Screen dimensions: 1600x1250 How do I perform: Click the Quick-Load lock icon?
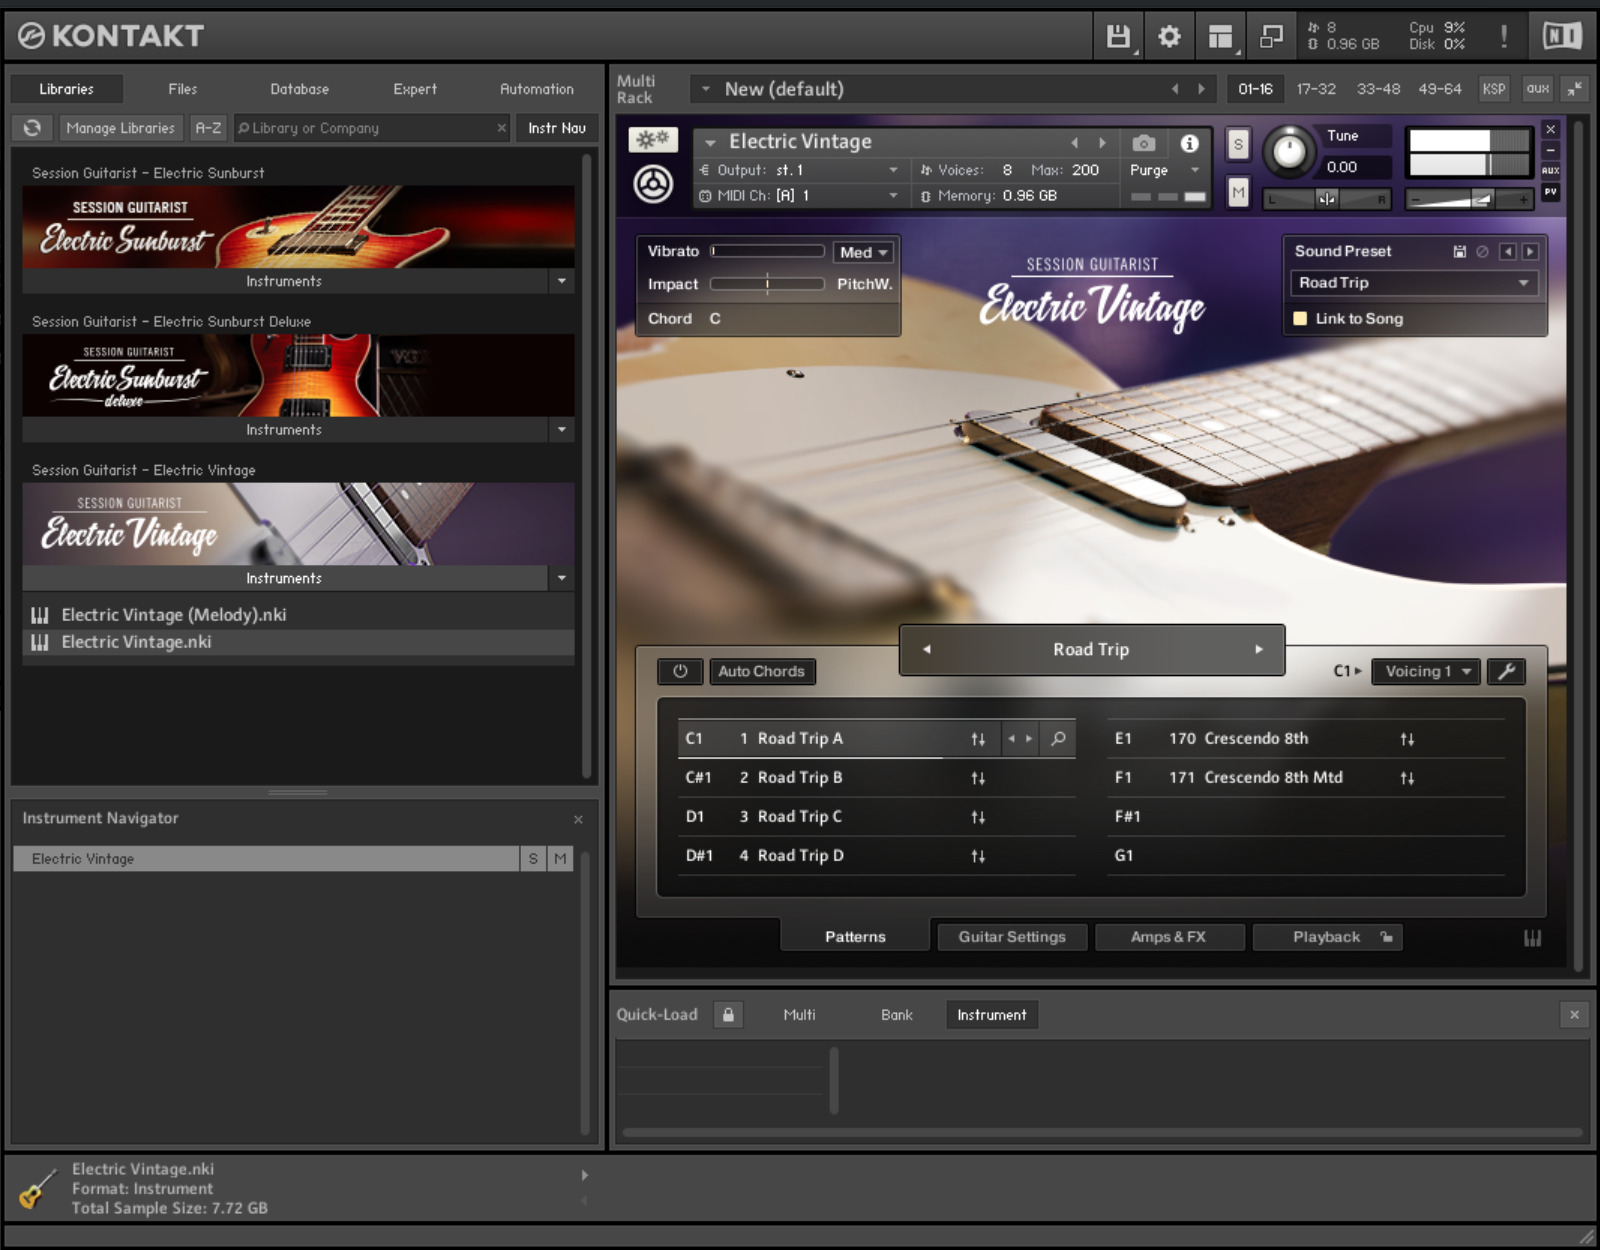[728, 1015]
